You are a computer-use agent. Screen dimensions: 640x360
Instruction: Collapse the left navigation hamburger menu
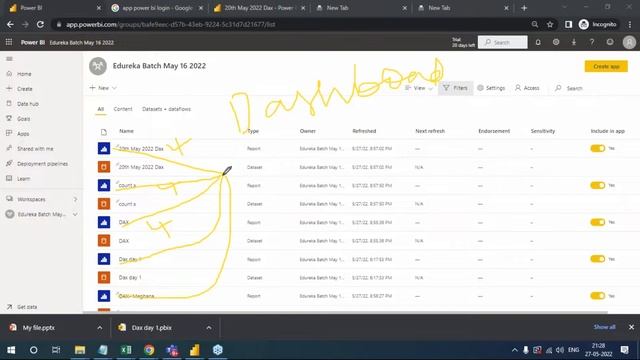pyautogui.click(x=9, y=59)
